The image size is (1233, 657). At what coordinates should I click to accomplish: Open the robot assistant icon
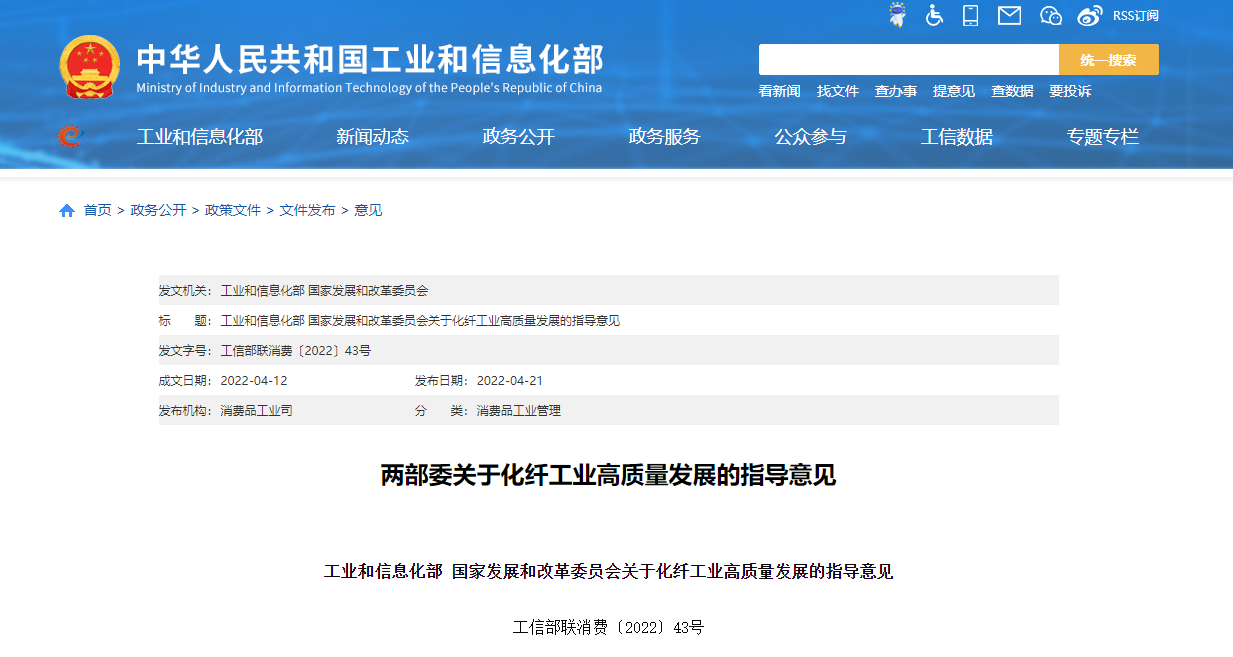click(x=898, y=15)
